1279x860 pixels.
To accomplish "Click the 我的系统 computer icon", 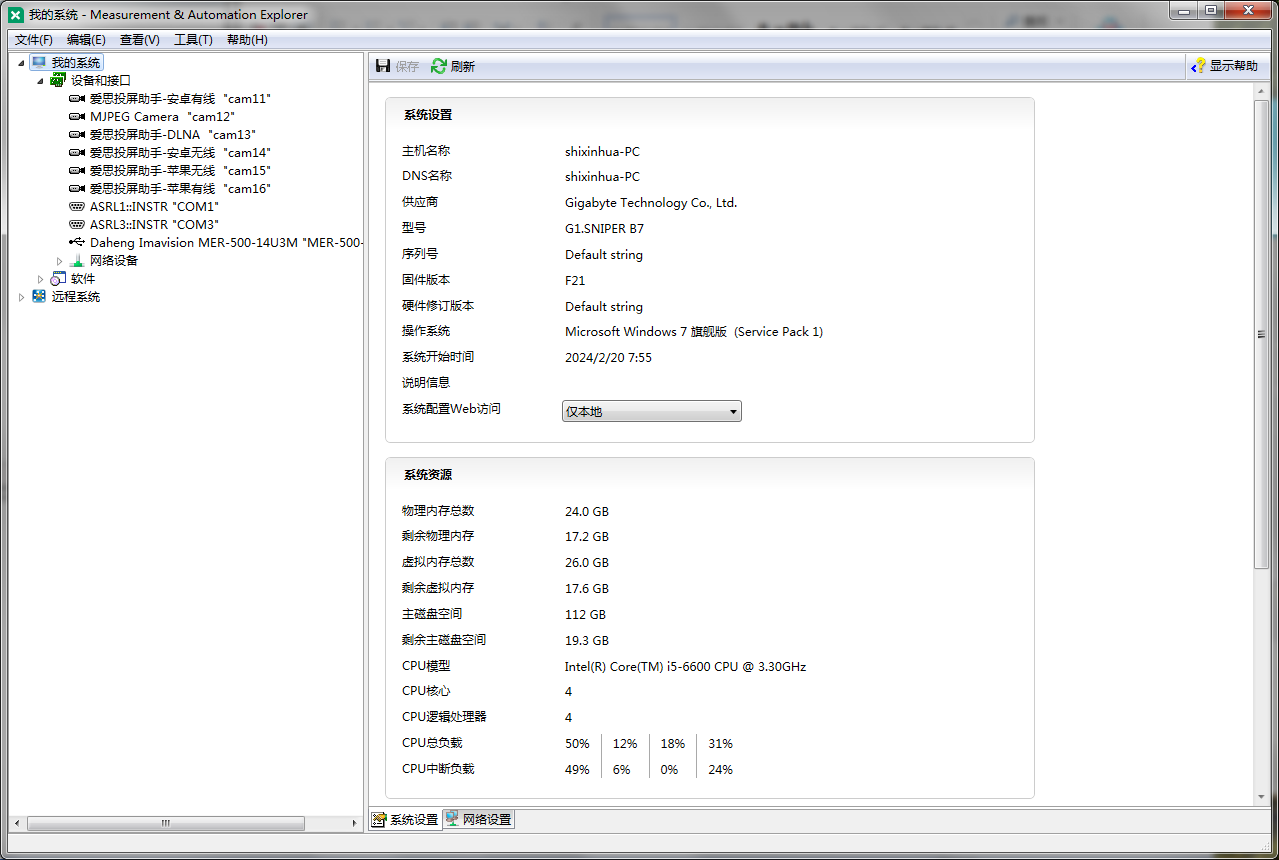I will tap(39, 62).
